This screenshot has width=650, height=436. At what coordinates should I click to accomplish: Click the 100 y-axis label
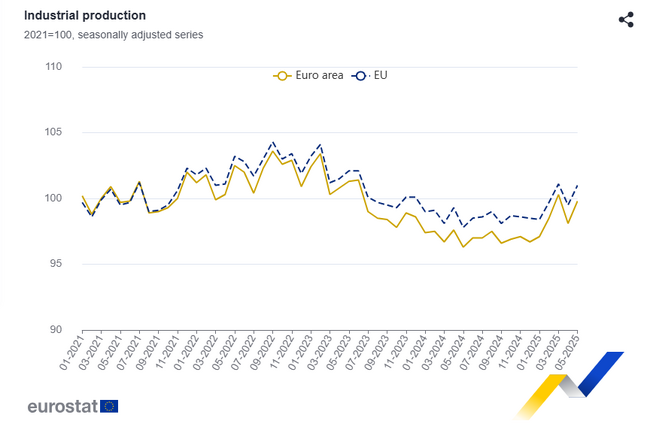click(x=54, y=198)
